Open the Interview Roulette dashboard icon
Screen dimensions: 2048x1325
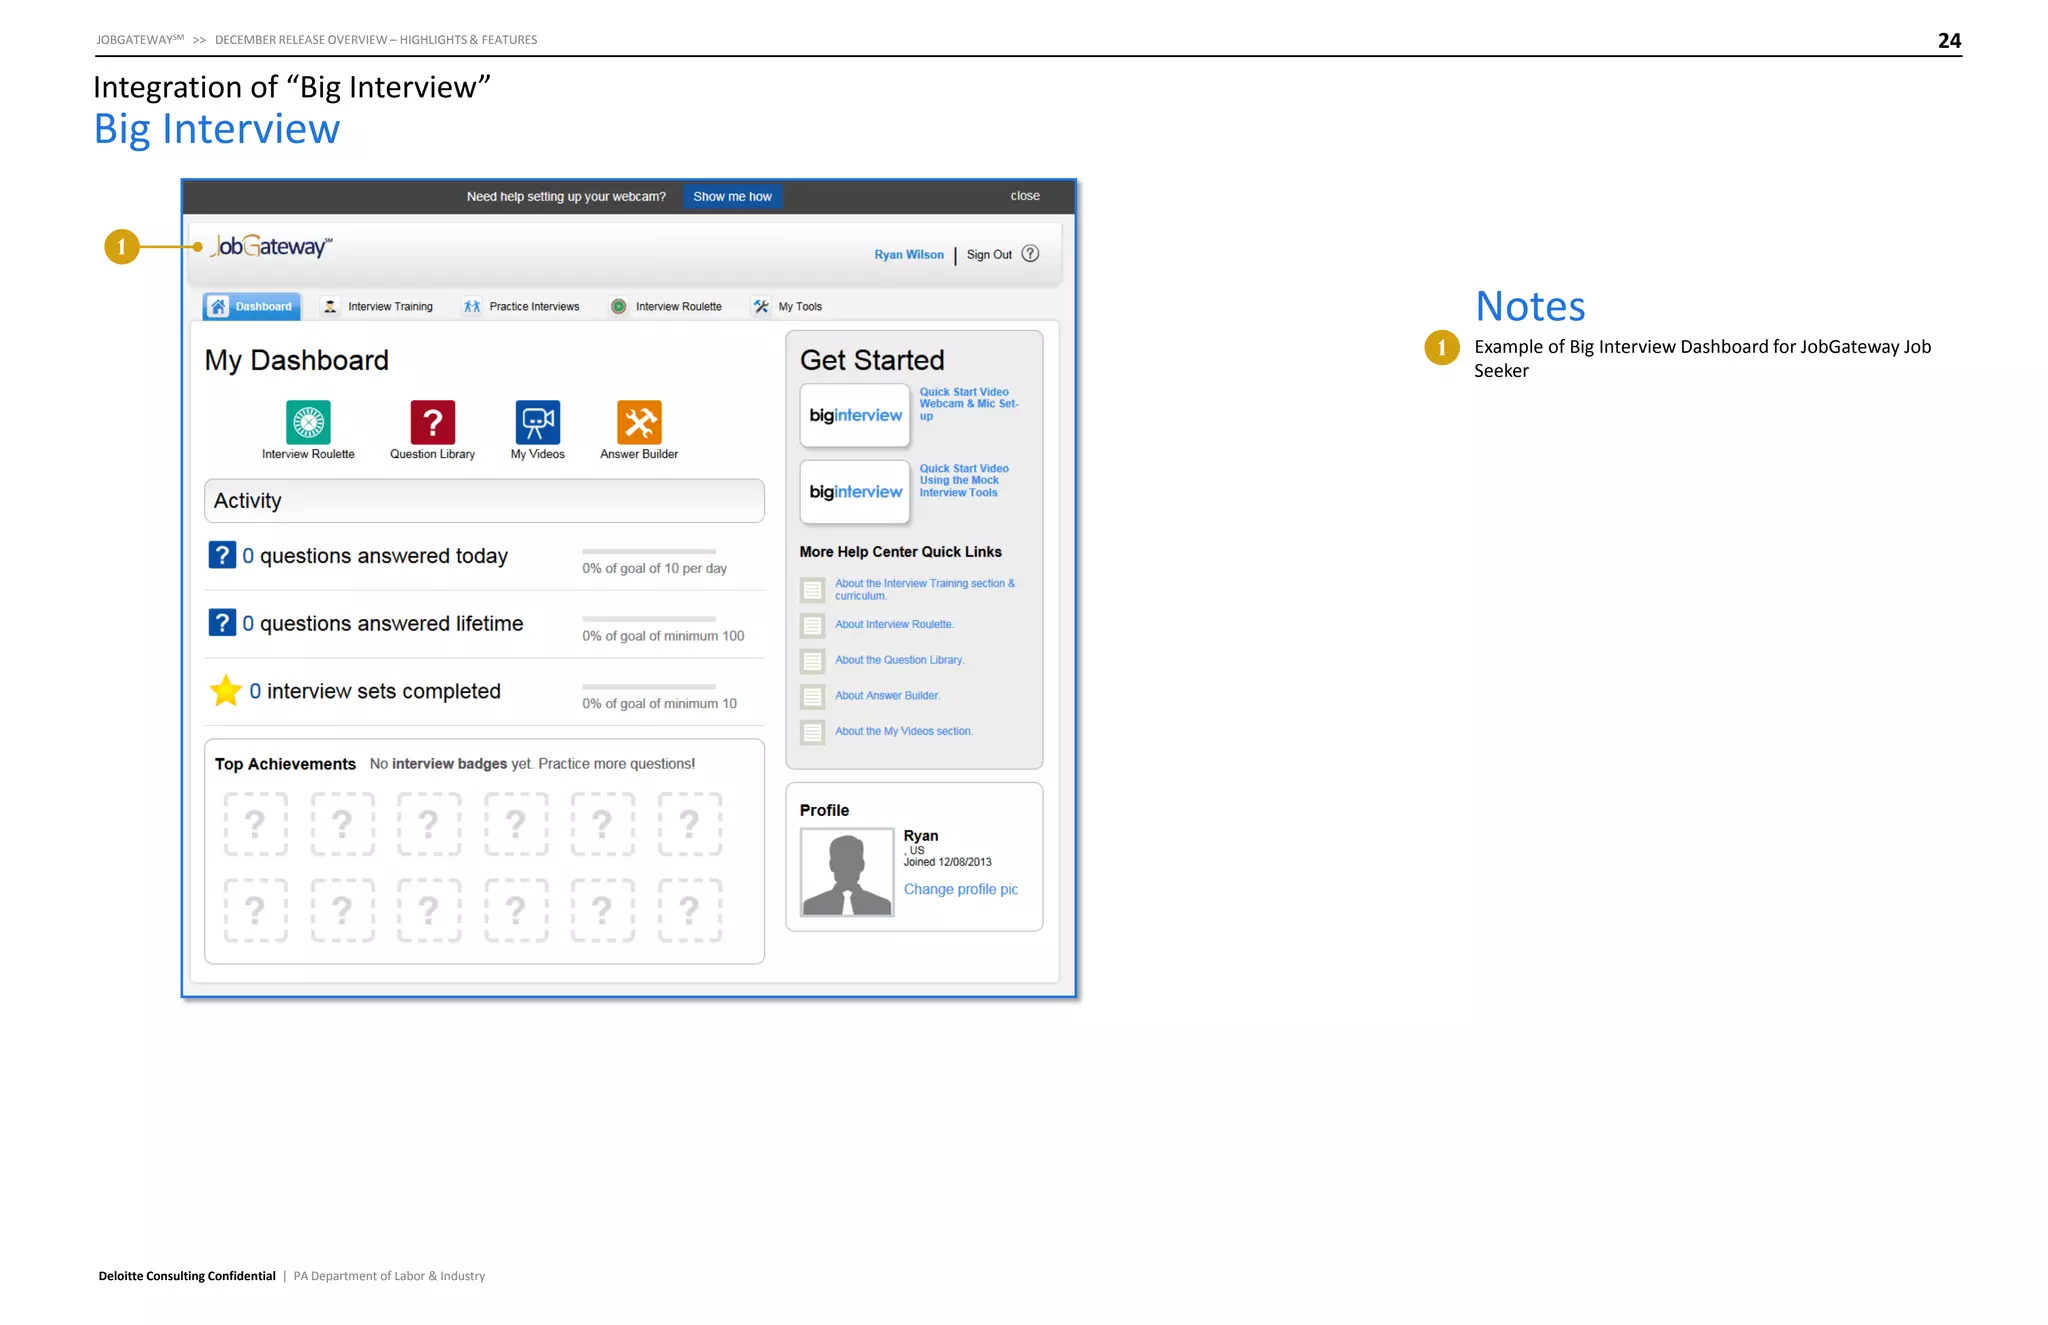[x=308, y=422]
